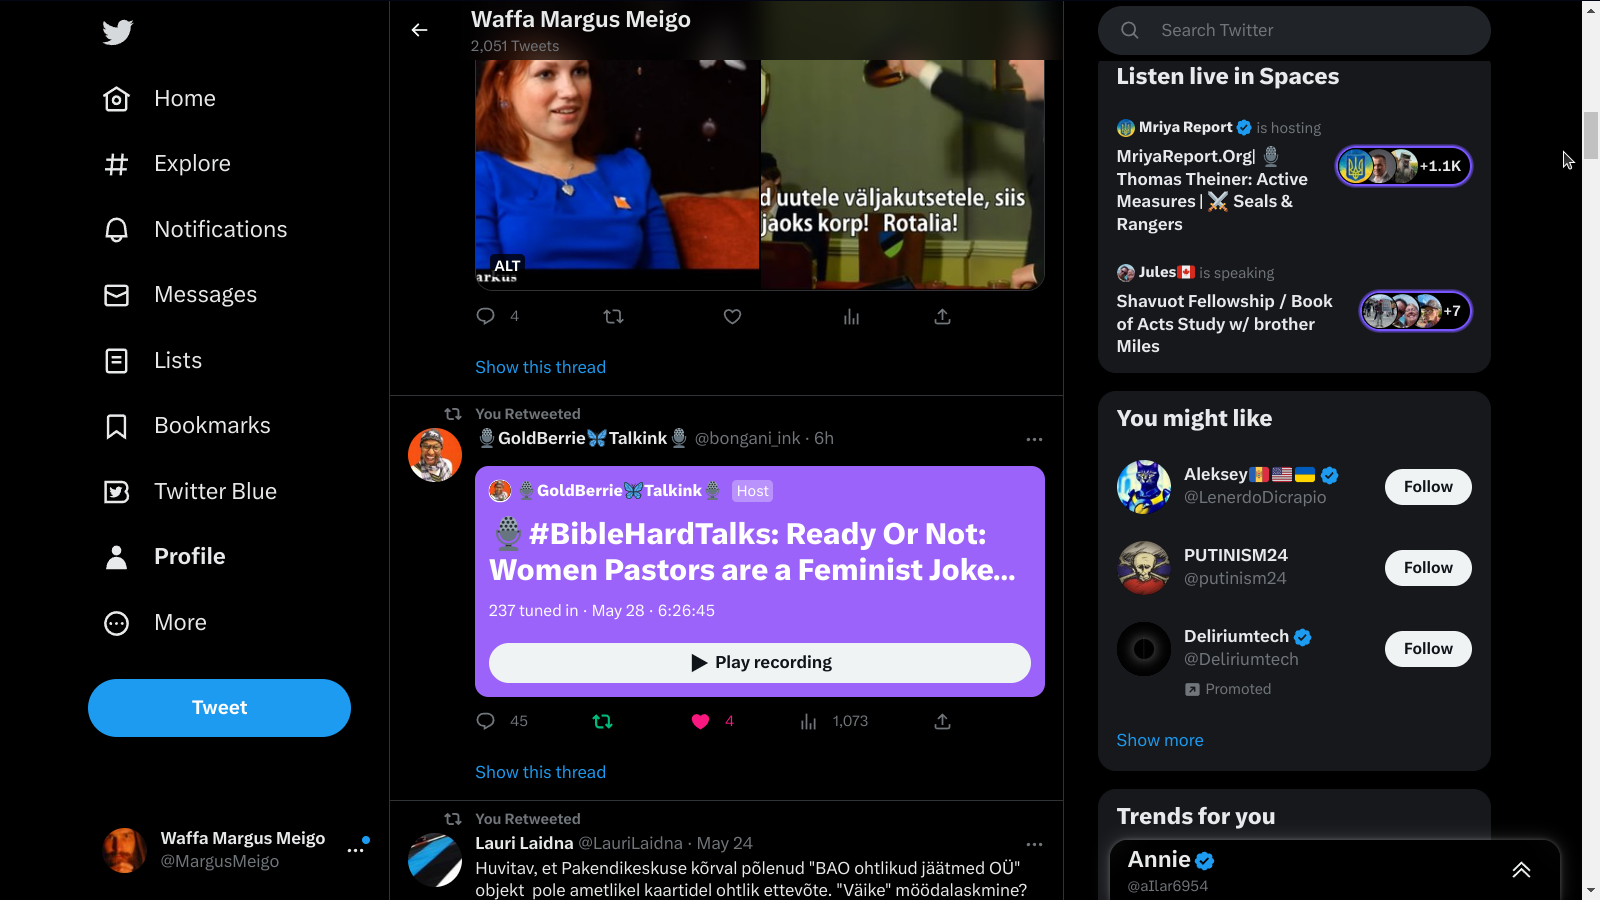Open Aleksey's avatar in suggestions
1600x900 pixels.
click(1144, 487)
